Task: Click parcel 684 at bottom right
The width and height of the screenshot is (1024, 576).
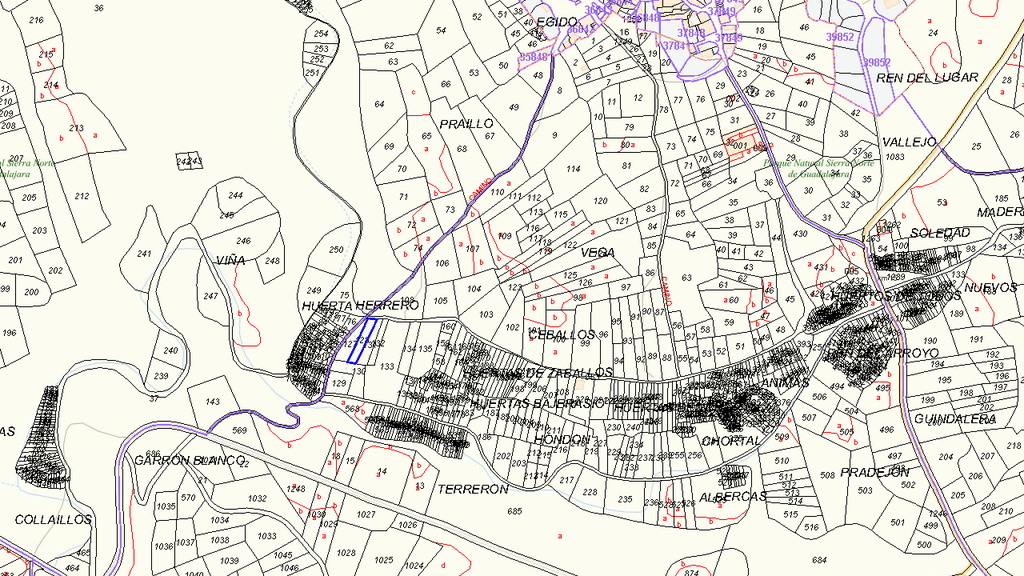Action: coord(819,560)
